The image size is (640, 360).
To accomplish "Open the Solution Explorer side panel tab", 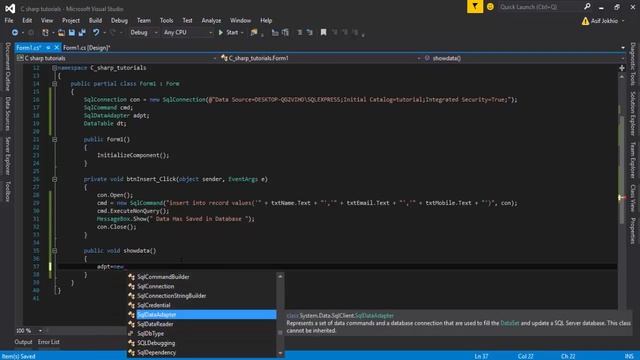I will point(633,113).
